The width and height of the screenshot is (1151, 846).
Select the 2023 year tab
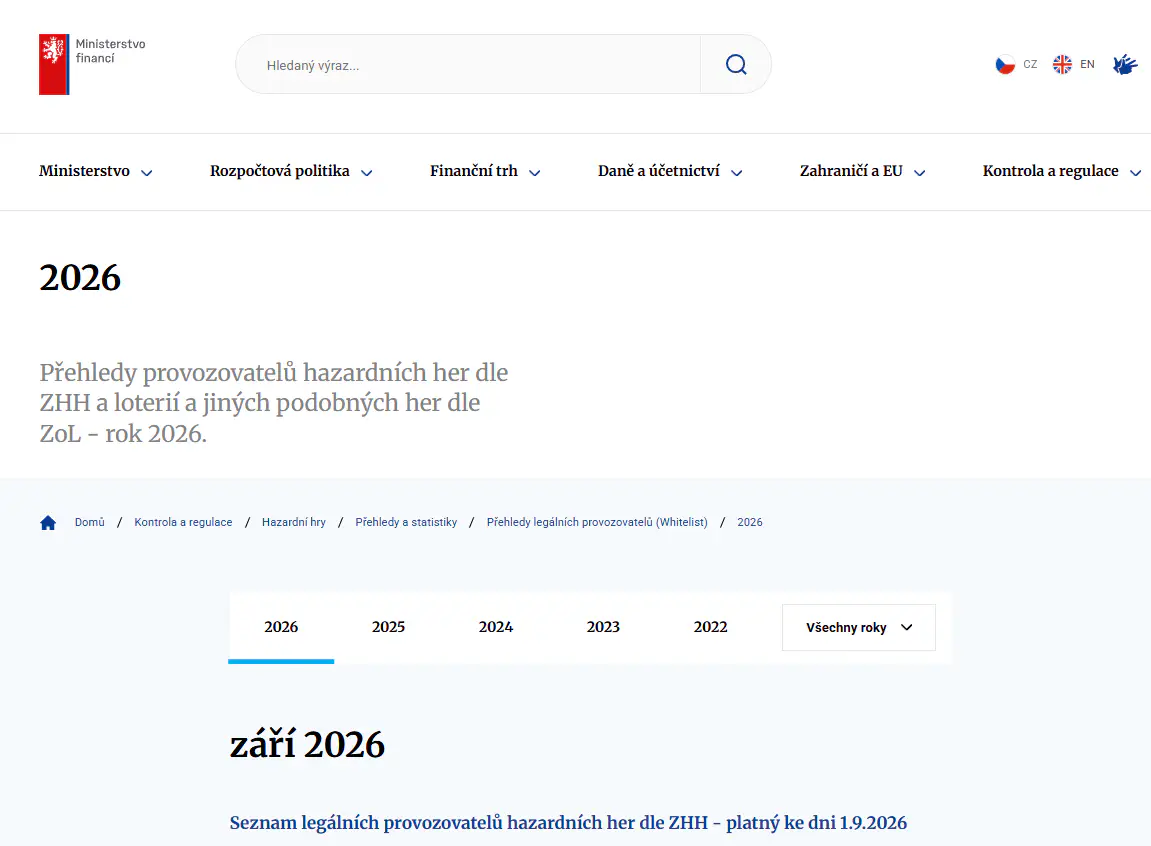603,627
